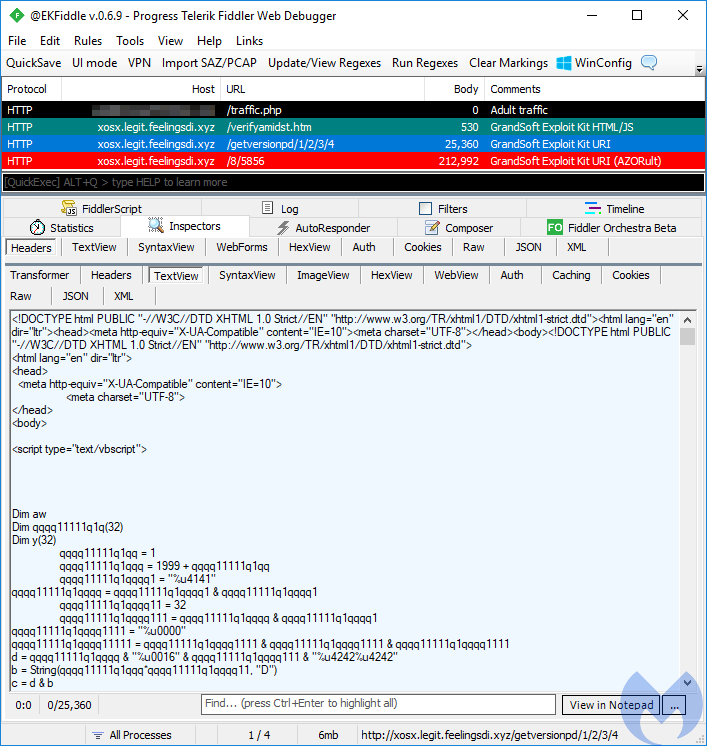Open the response Cookies tab

[630, 275]
